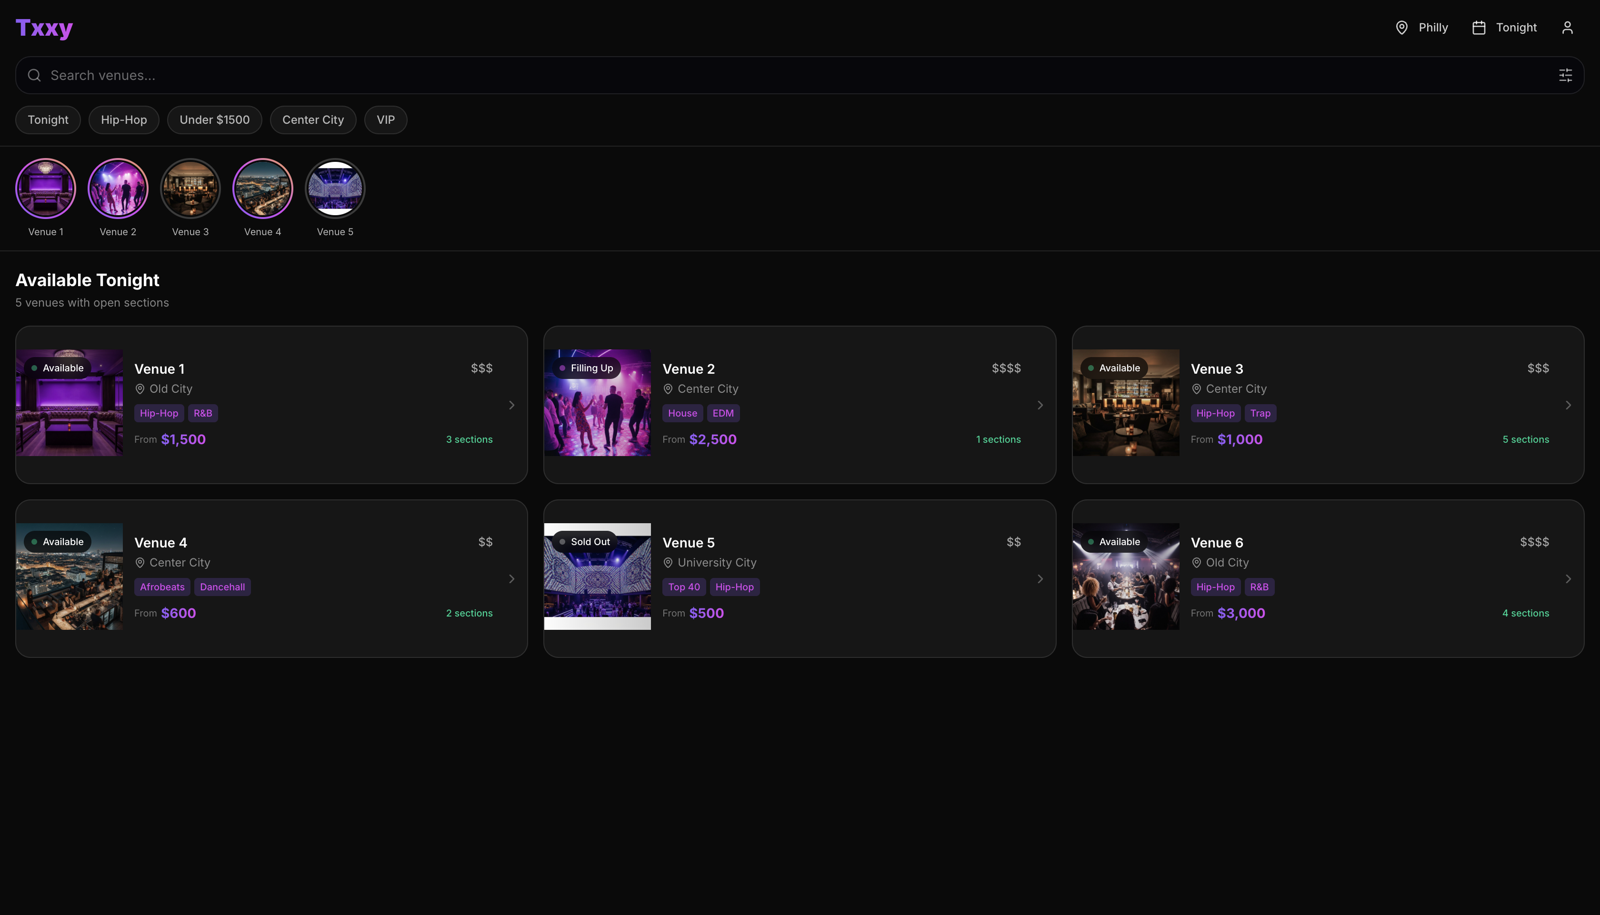The height and width of the screenshot is (915, 1600).
Task: Open the Tonight date picker
Action: (1504, 28)
